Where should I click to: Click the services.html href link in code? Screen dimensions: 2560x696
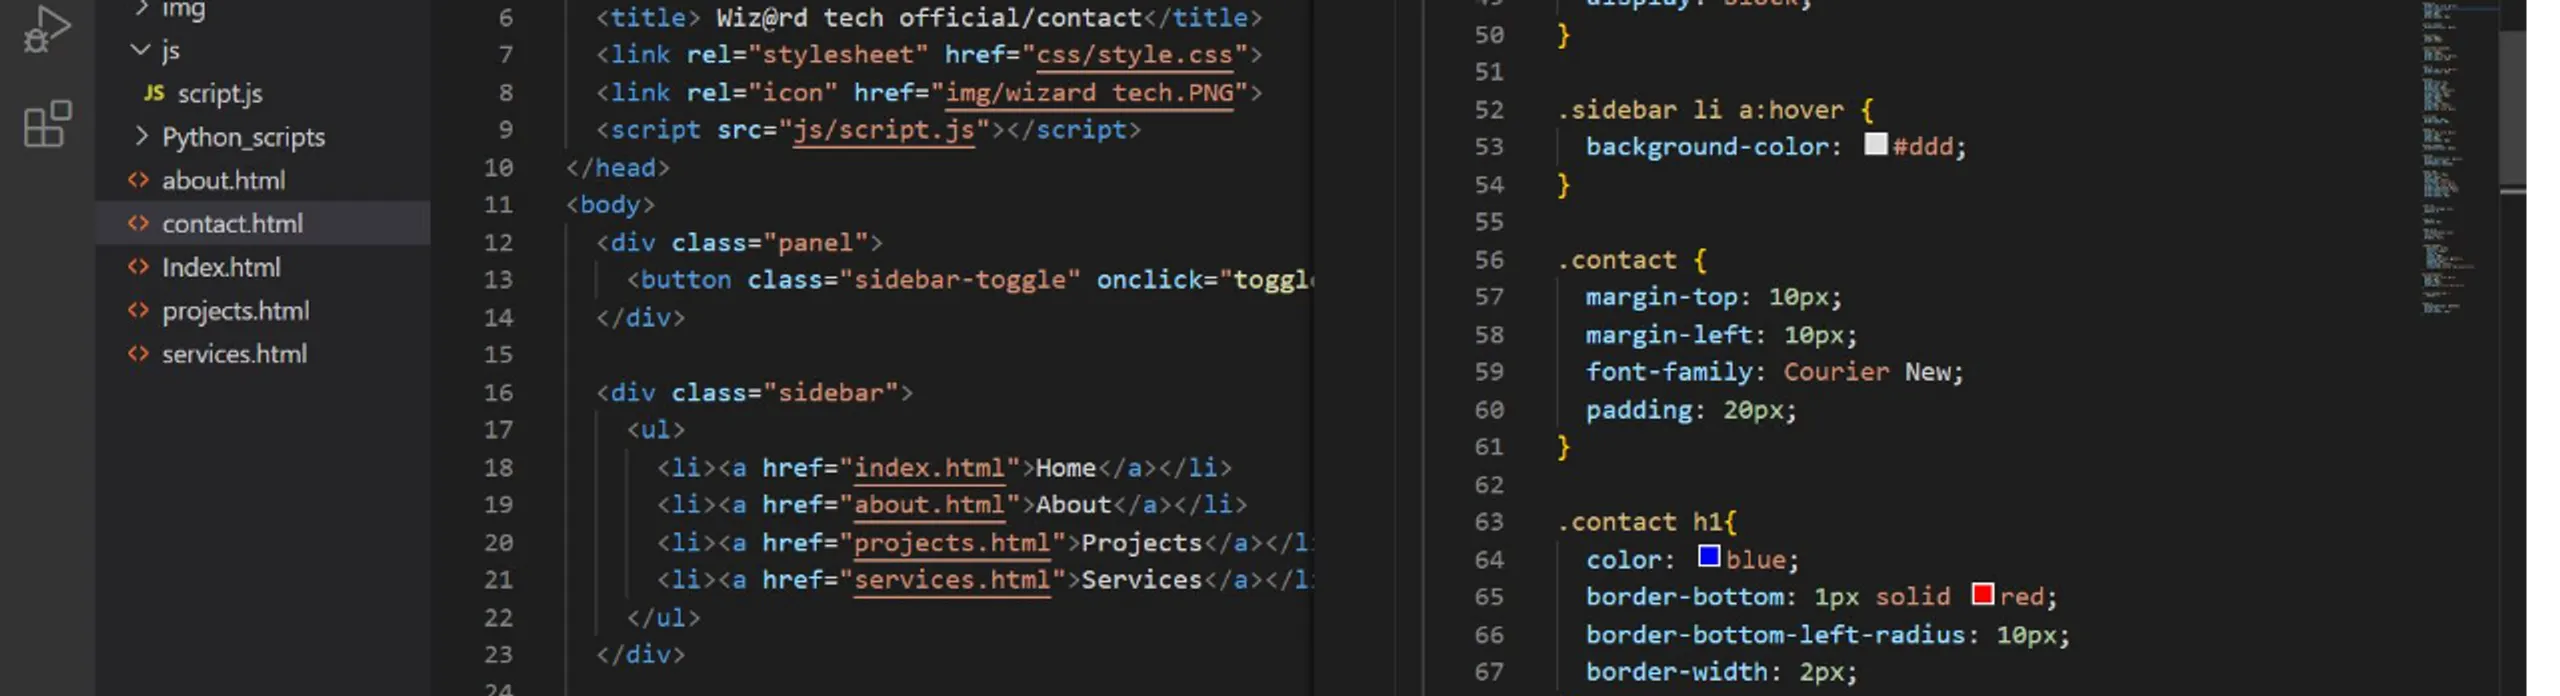951,580
